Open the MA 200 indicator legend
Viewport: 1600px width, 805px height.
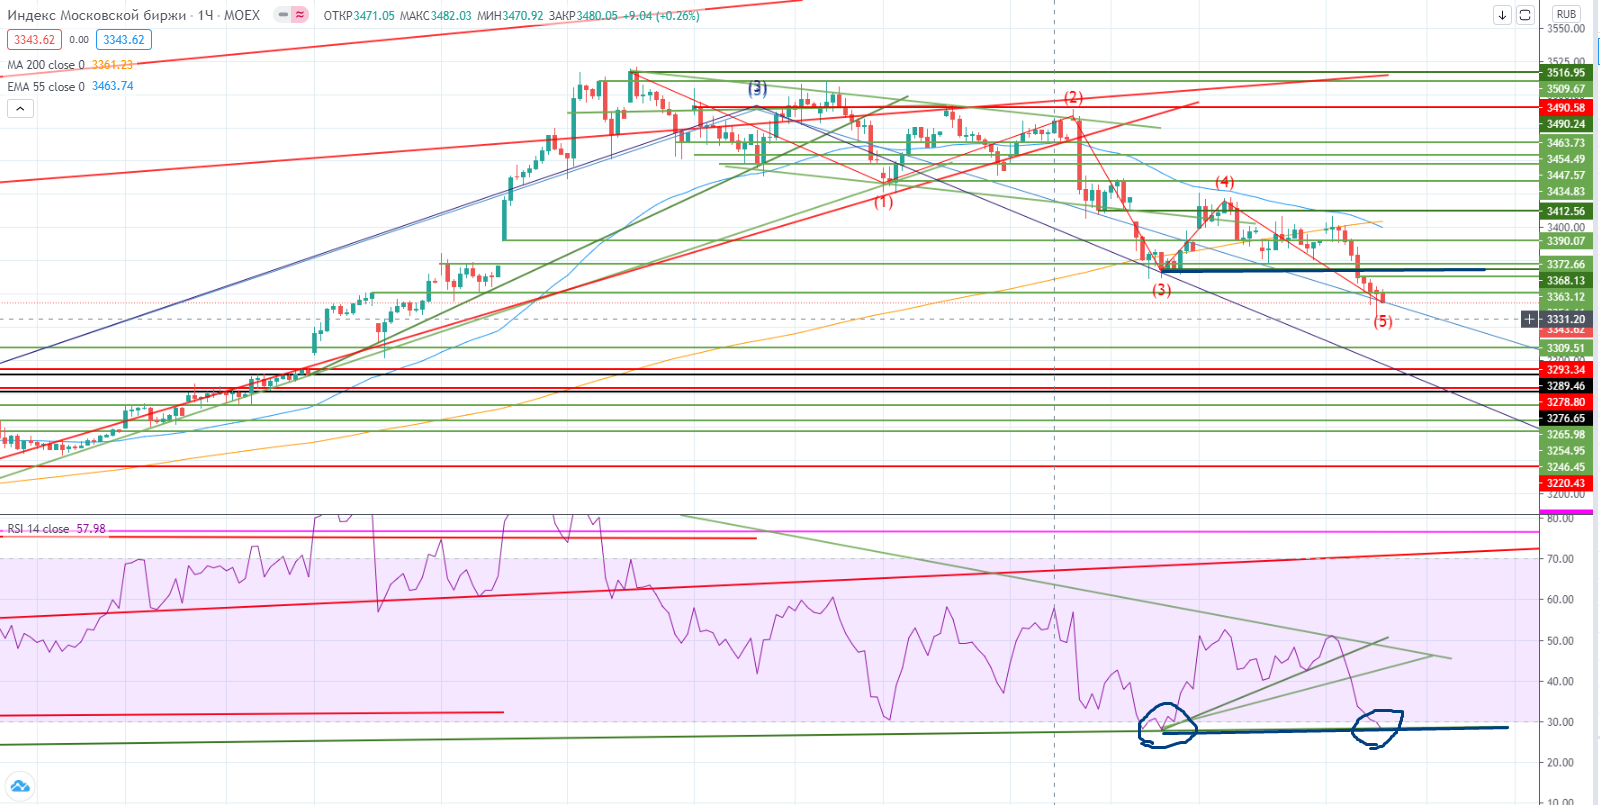[x=46, y=65]
